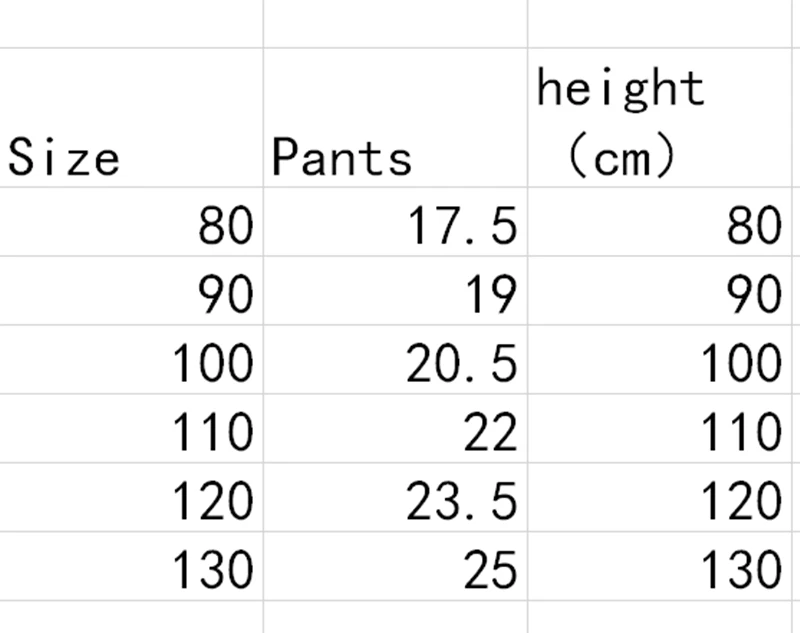Click the Pants cell showing 23.5
800x633 pixels.
tap(395, 497)
